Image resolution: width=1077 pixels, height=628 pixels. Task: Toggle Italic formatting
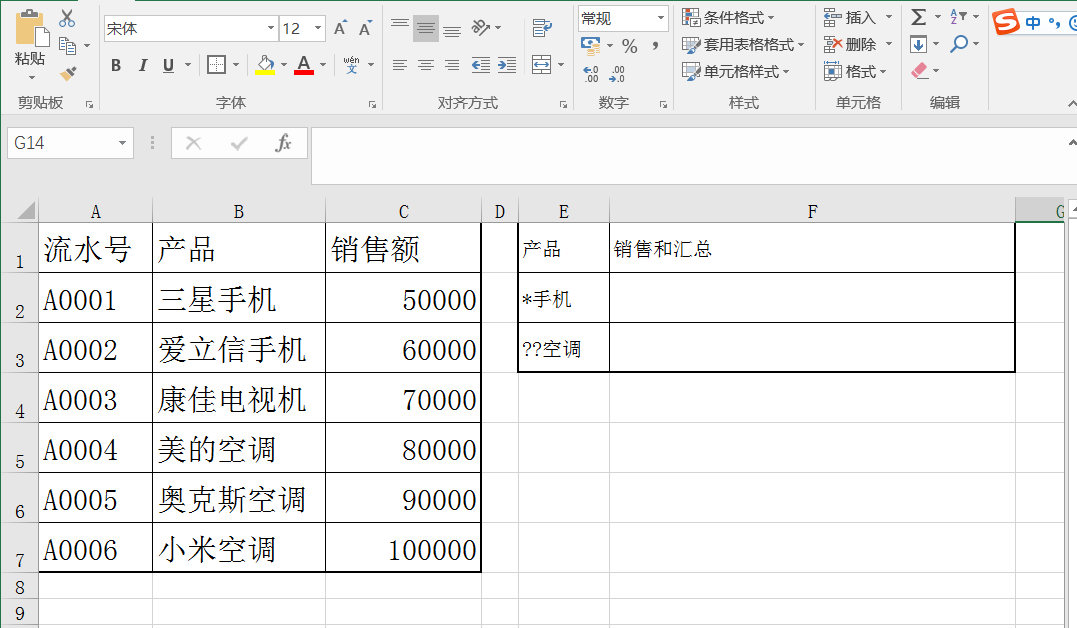point(142,66)
